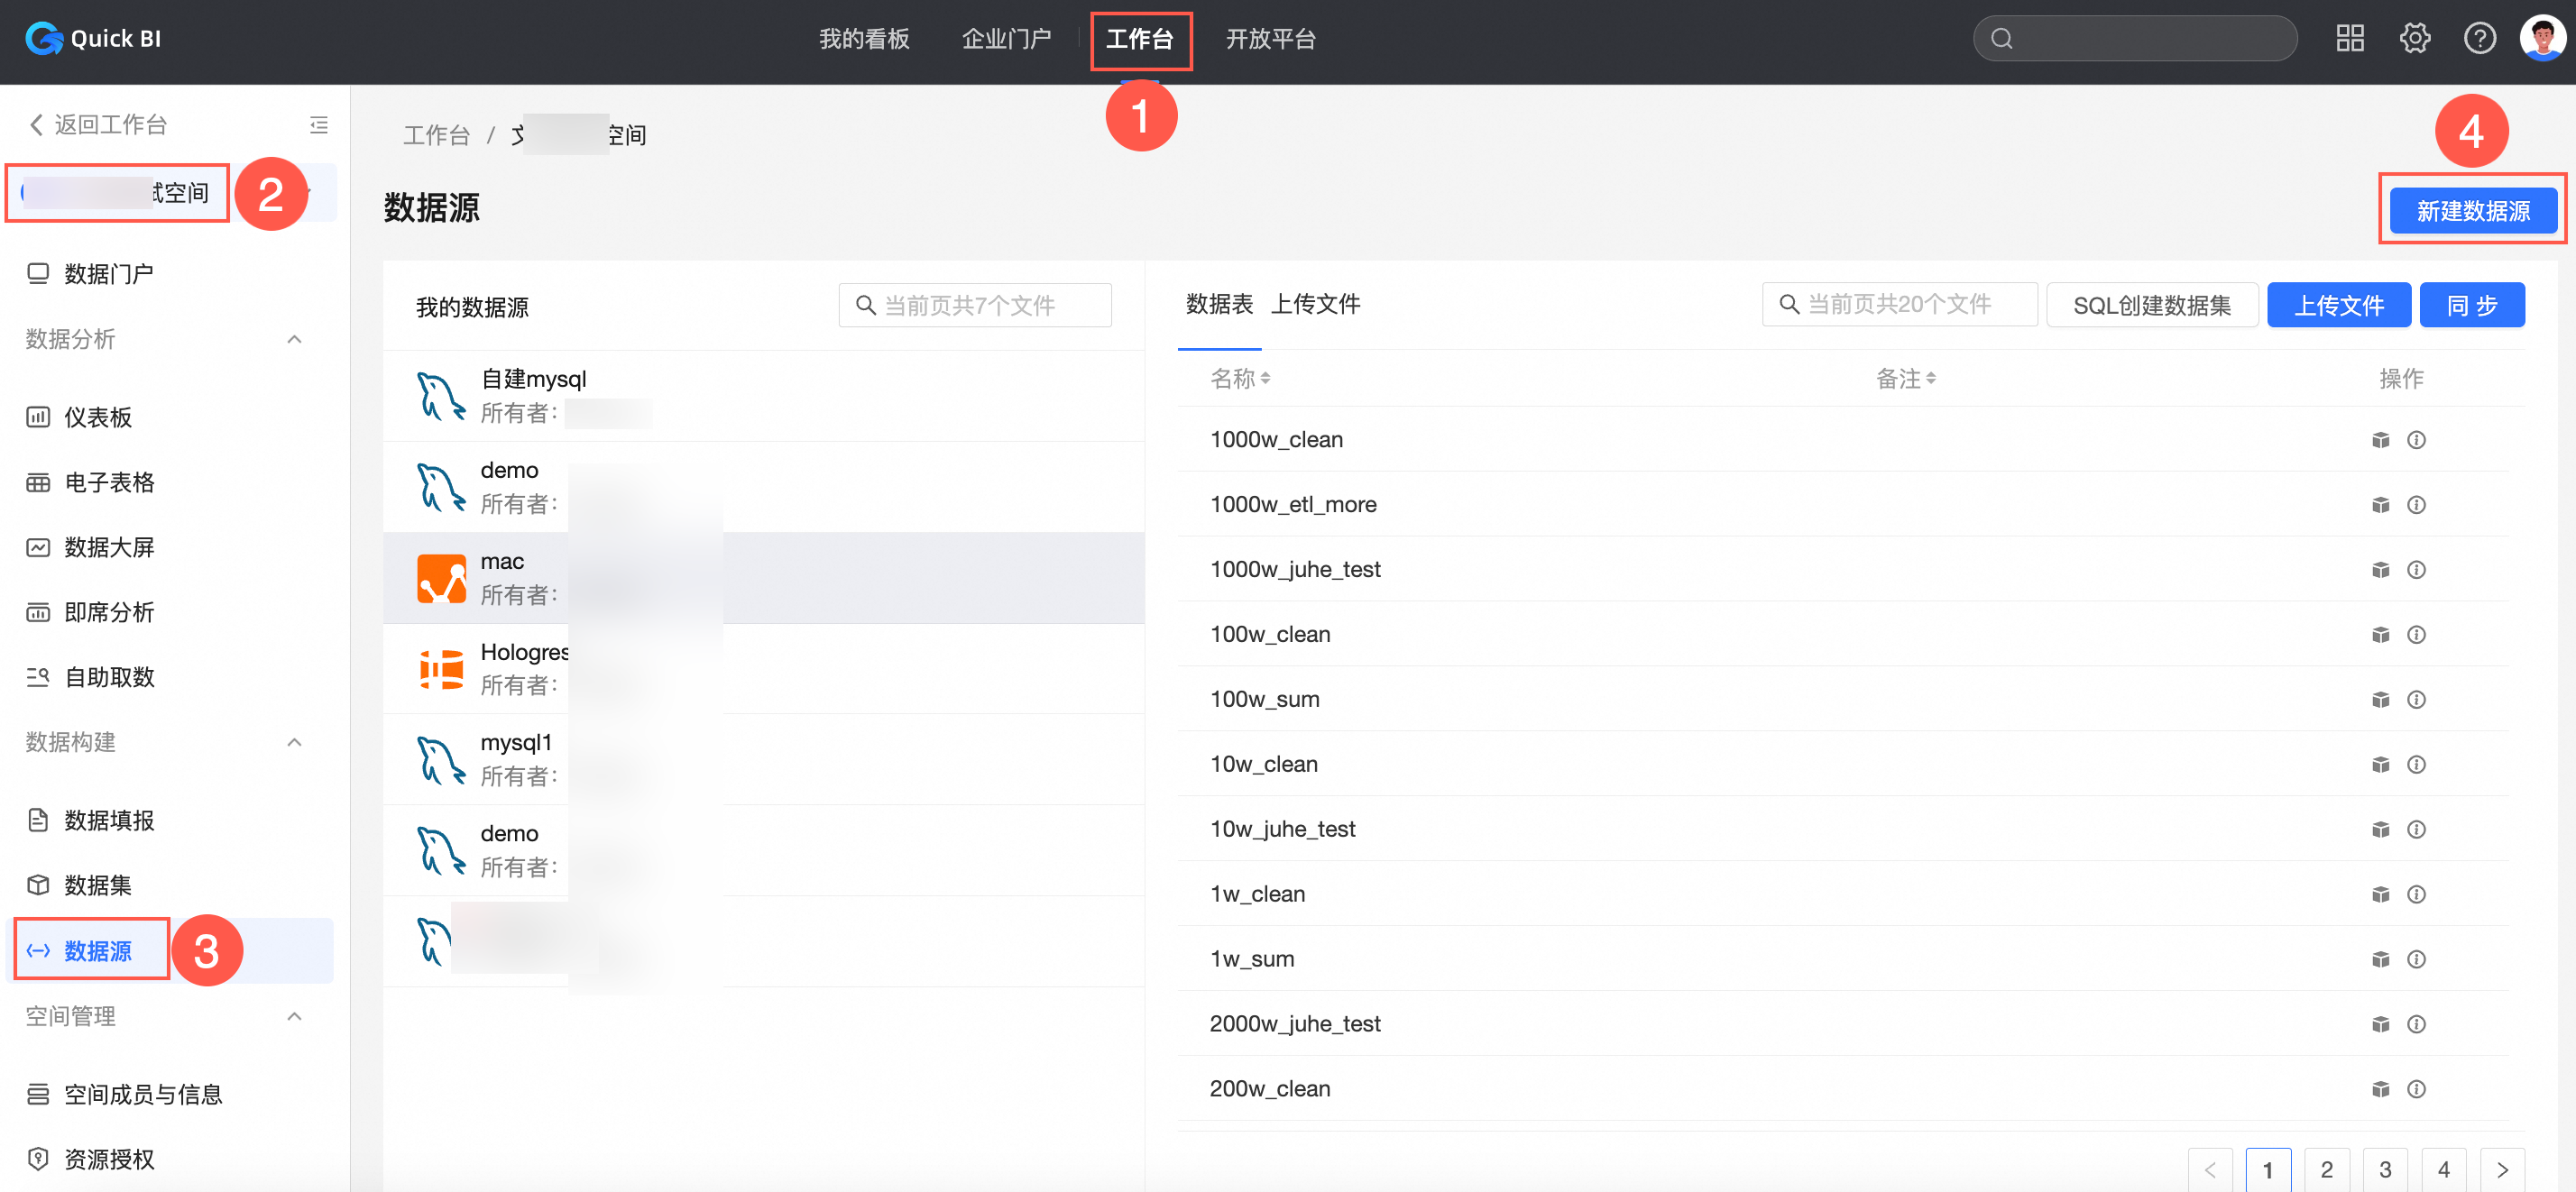Select 数据源 in the sidebar
The width and height of the screenshot is (2576, 1192).
(170, 951)
